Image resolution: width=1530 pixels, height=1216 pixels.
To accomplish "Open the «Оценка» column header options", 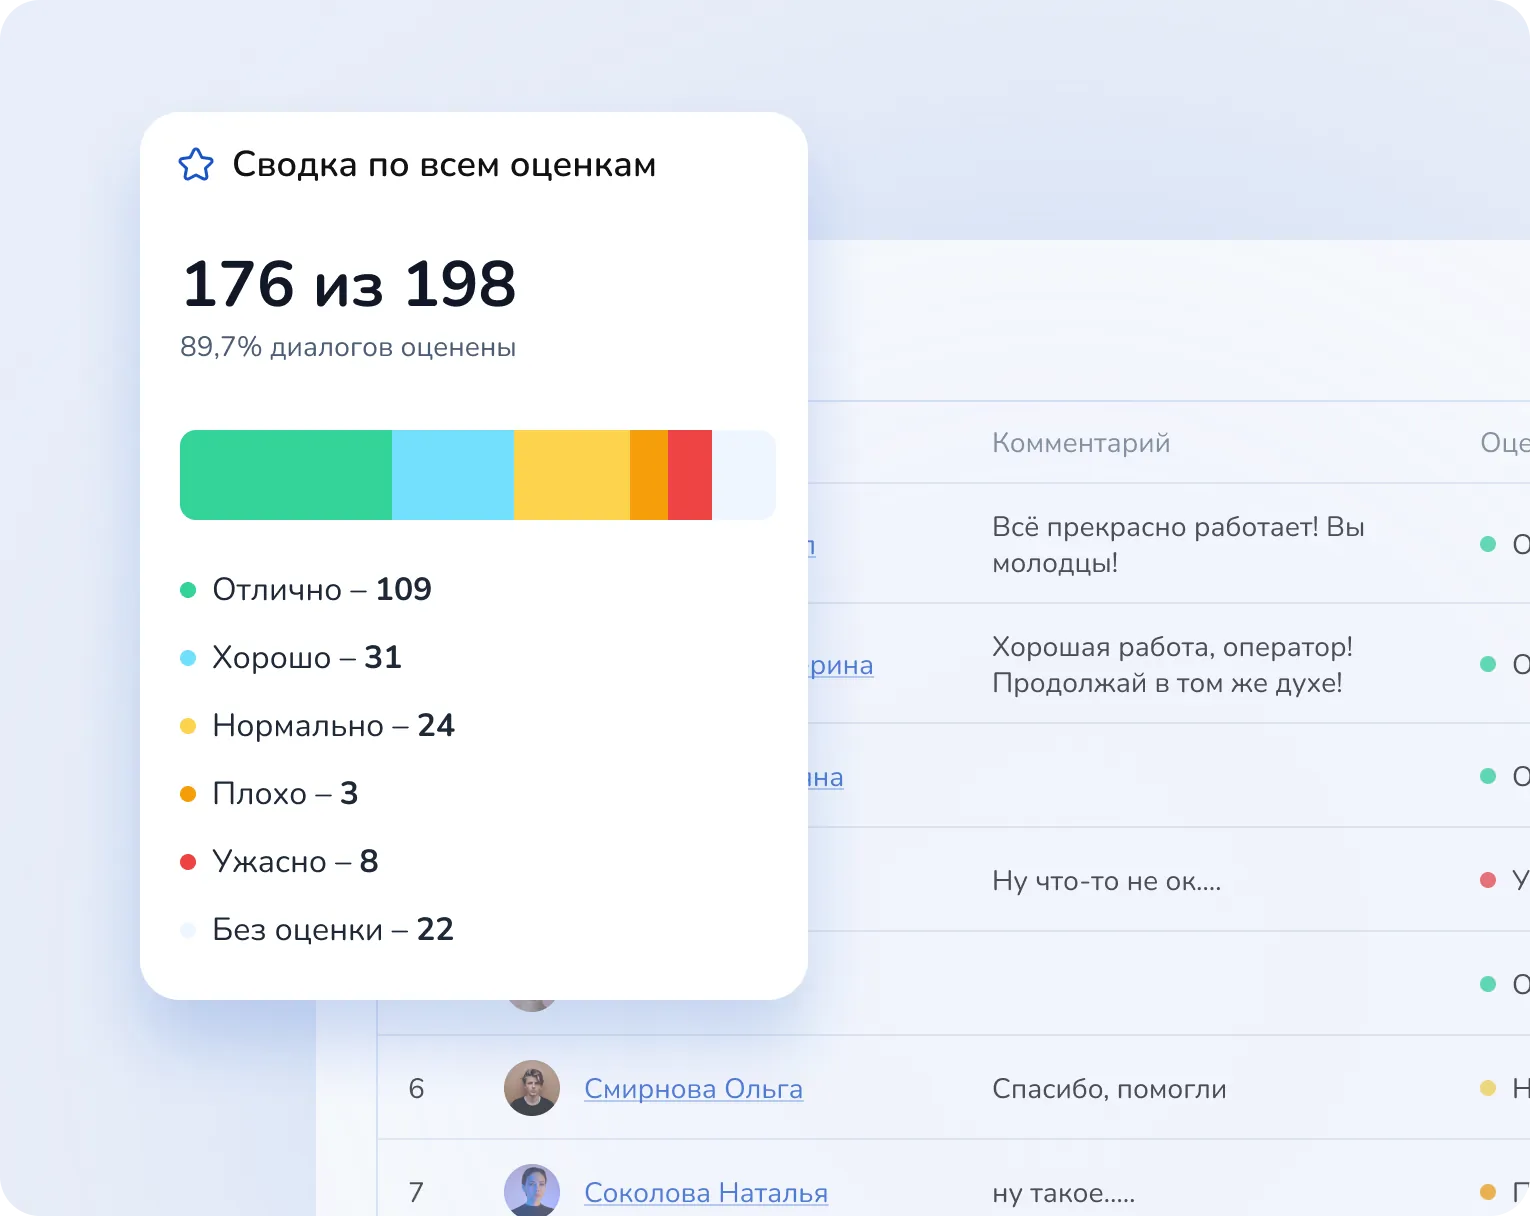I will (1503, 443).
